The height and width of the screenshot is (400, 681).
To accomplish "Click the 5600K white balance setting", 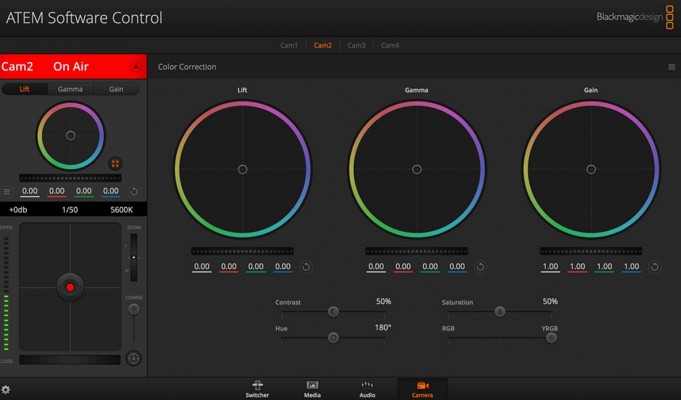I will point(122,210).
